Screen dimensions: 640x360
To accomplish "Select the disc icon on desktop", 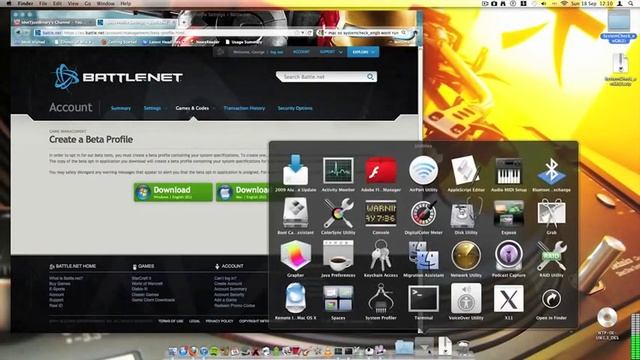I will (607, 317).
